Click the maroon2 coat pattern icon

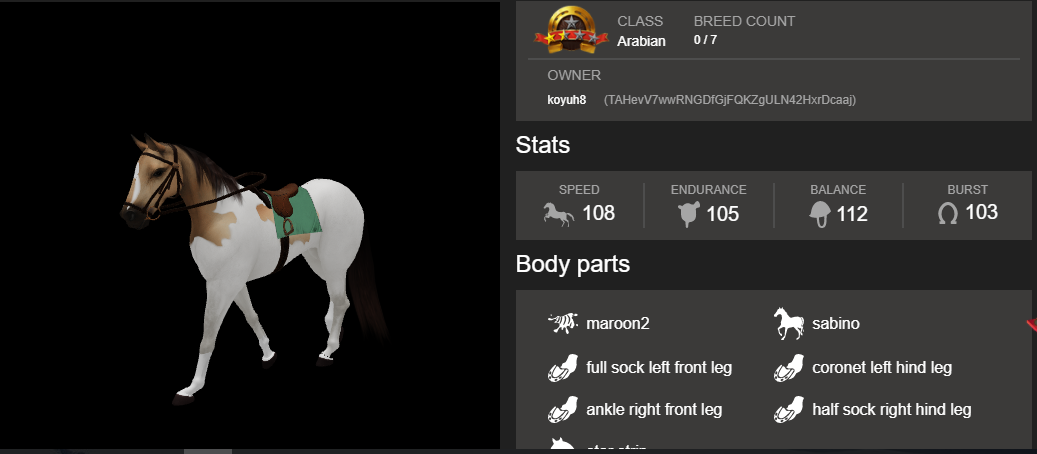pos(563,324)
